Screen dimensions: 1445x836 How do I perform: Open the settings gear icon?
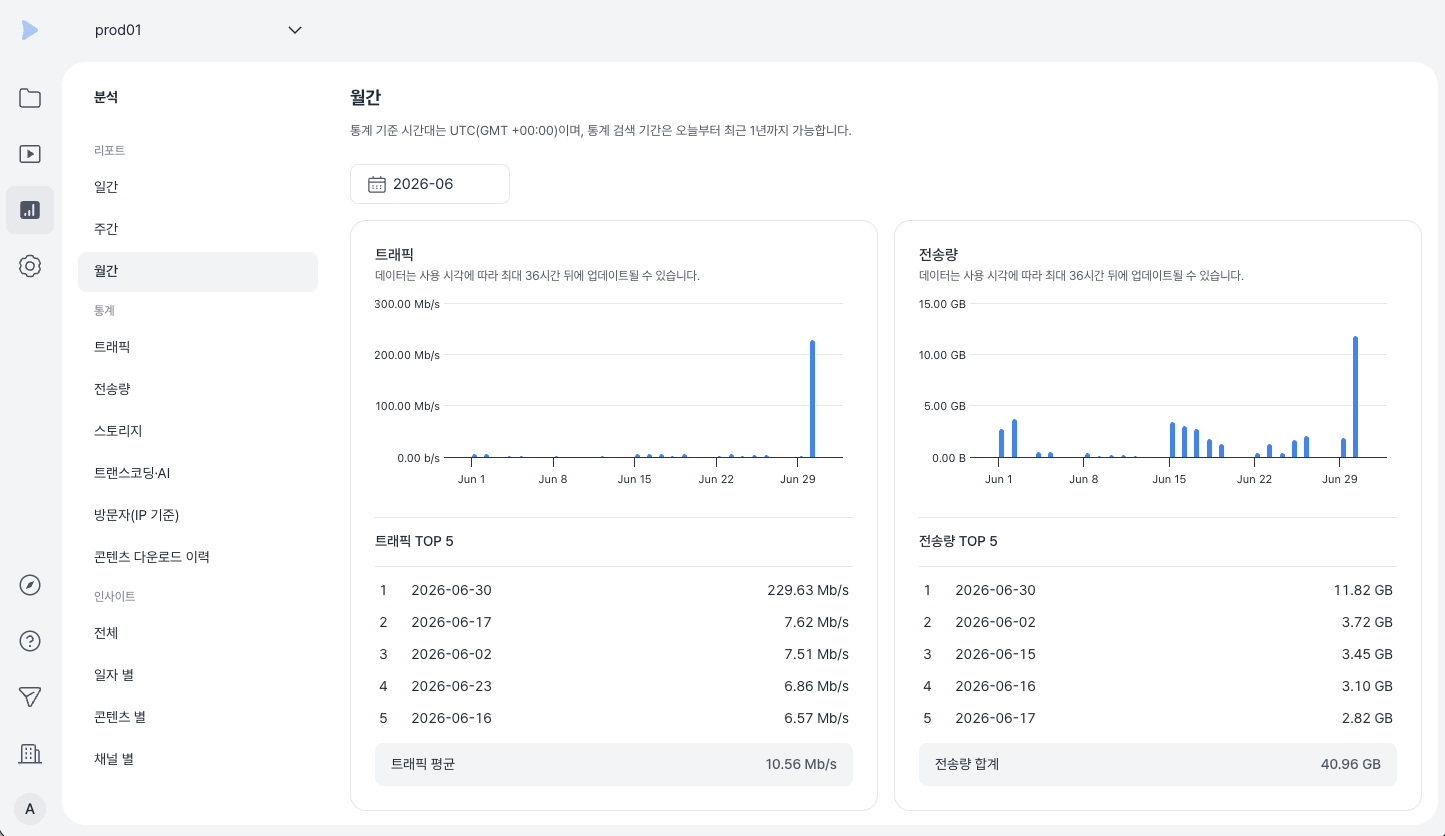pos(30,266)
